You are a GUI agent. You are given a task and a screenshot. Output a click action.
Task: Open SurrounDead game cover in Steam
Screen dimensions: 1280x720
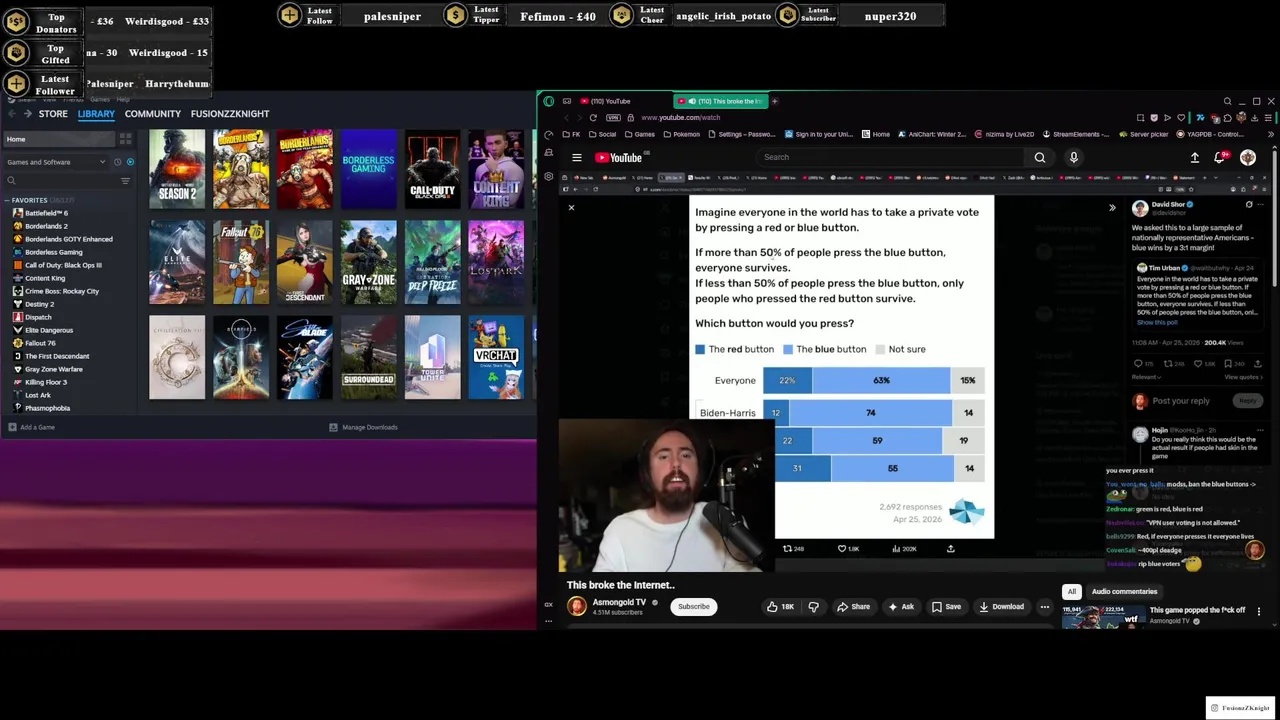368,357
